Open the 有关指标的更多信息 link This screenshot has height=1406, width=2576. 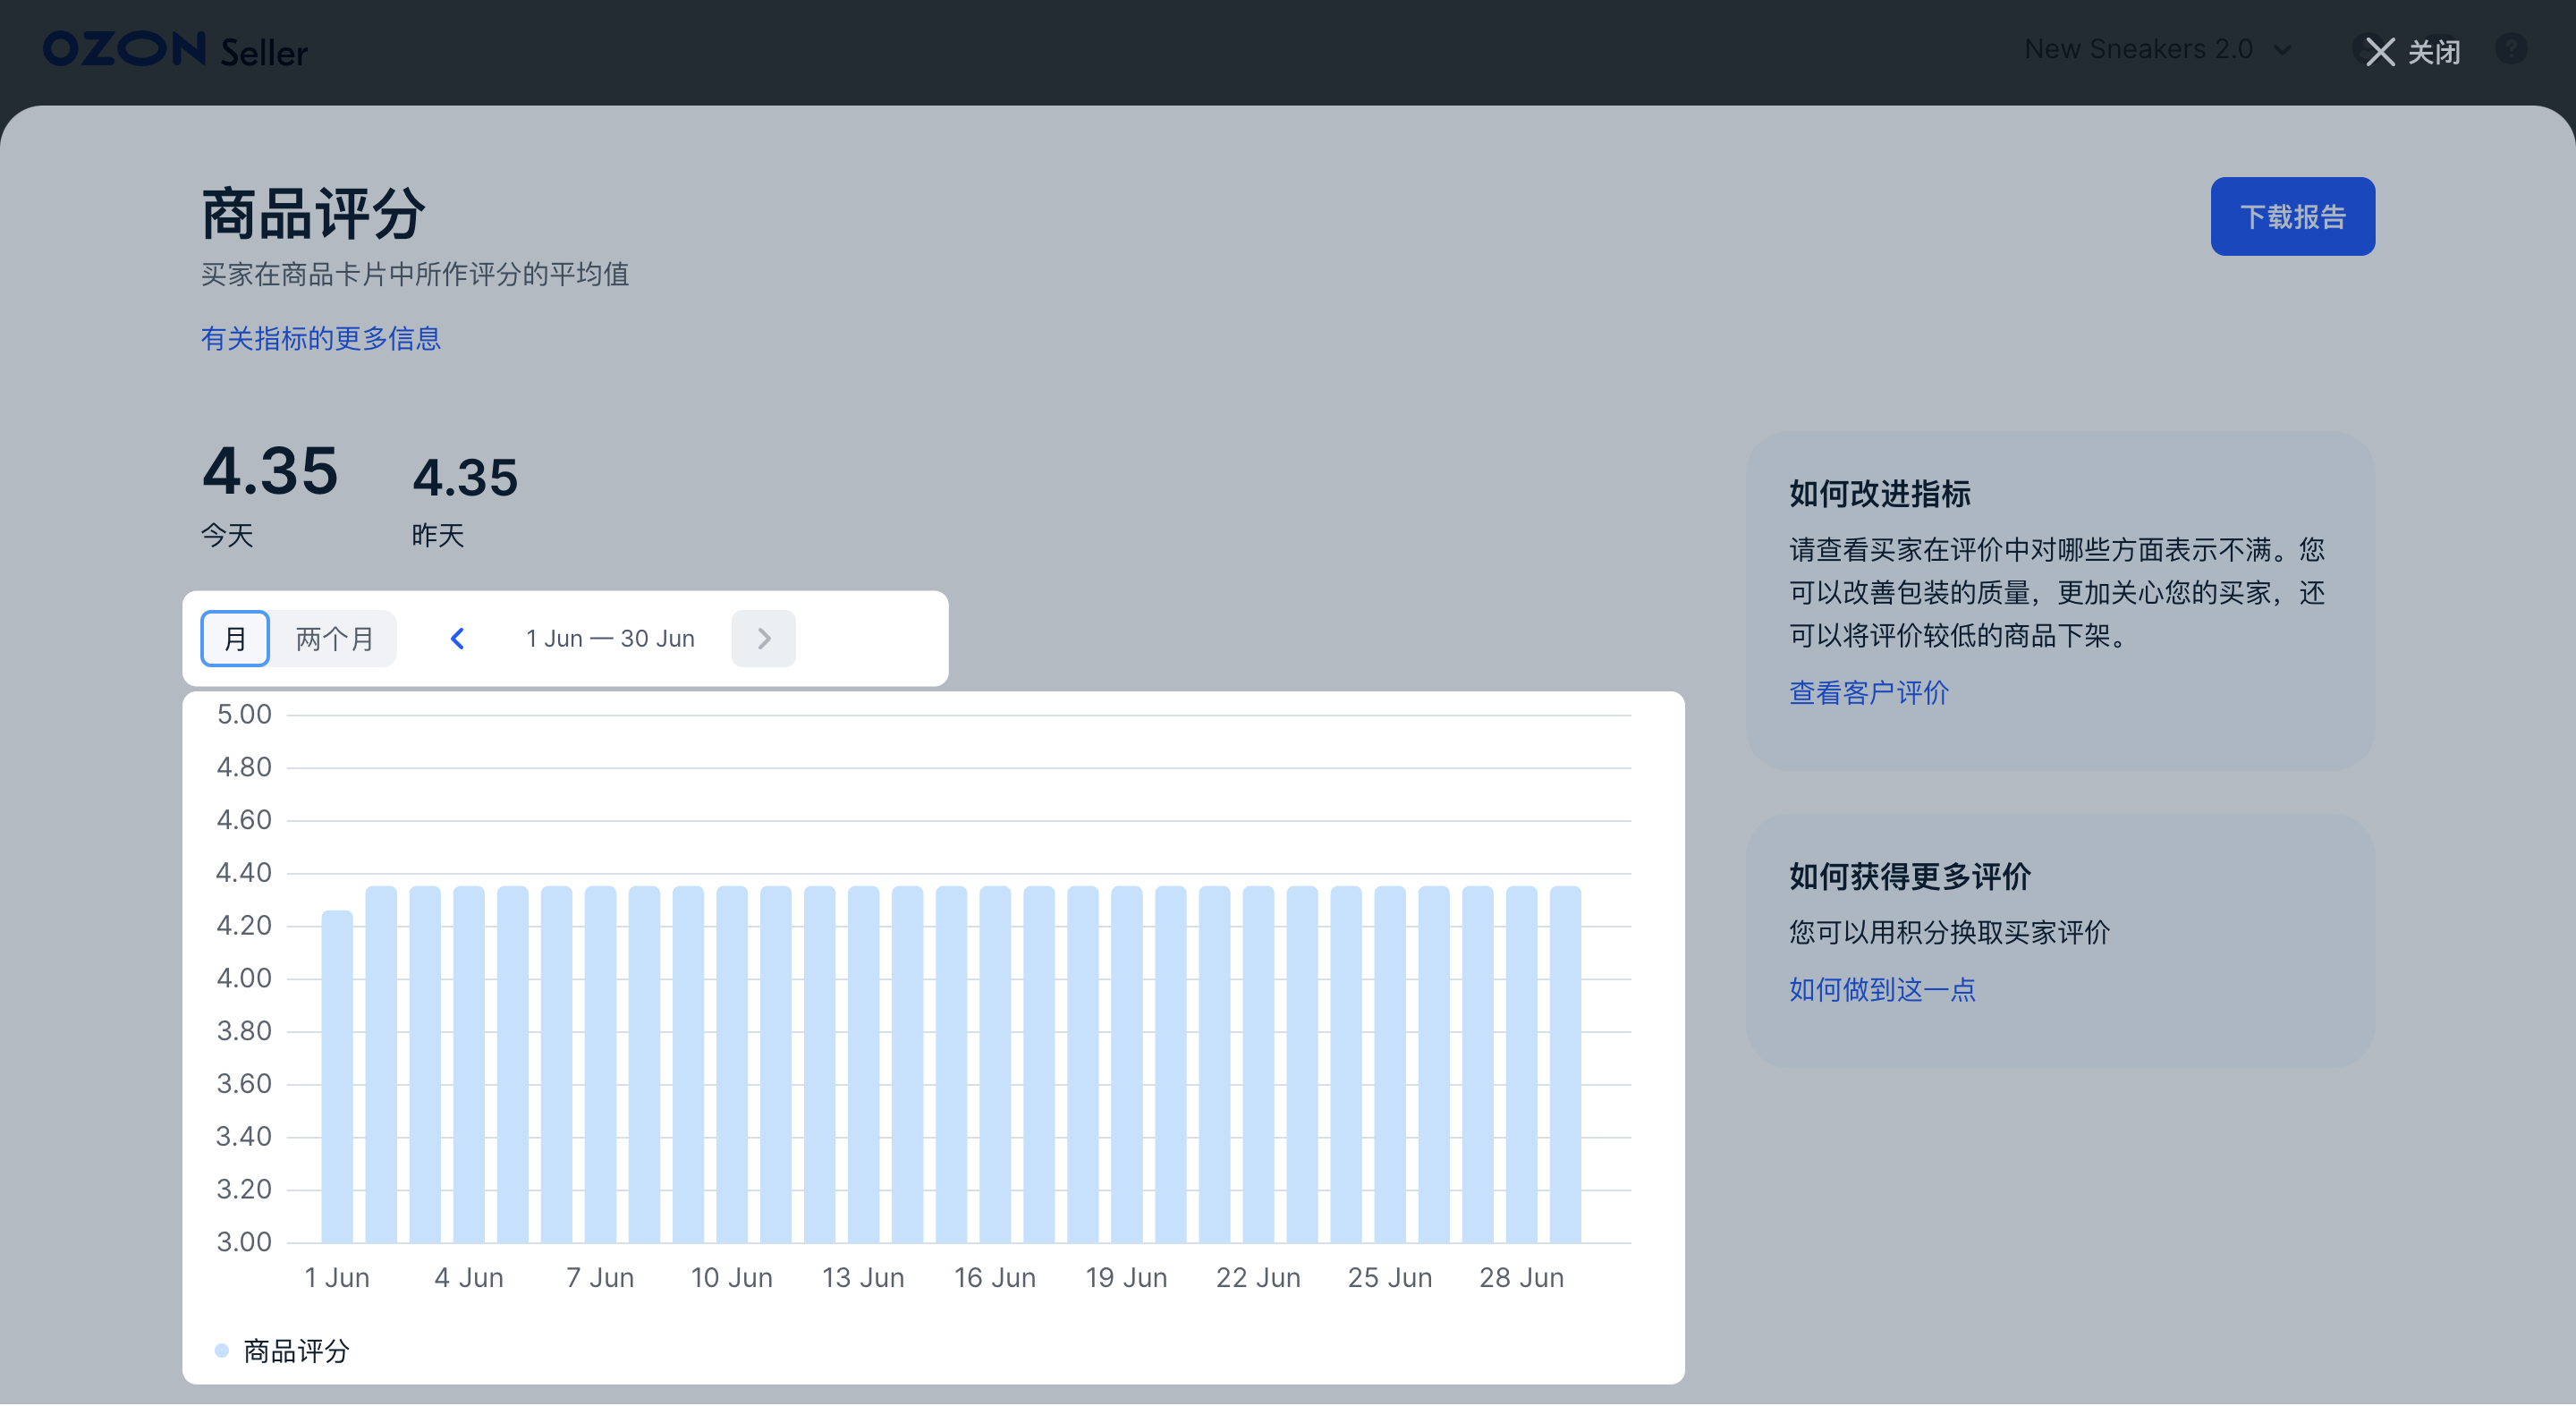[321, 339]
